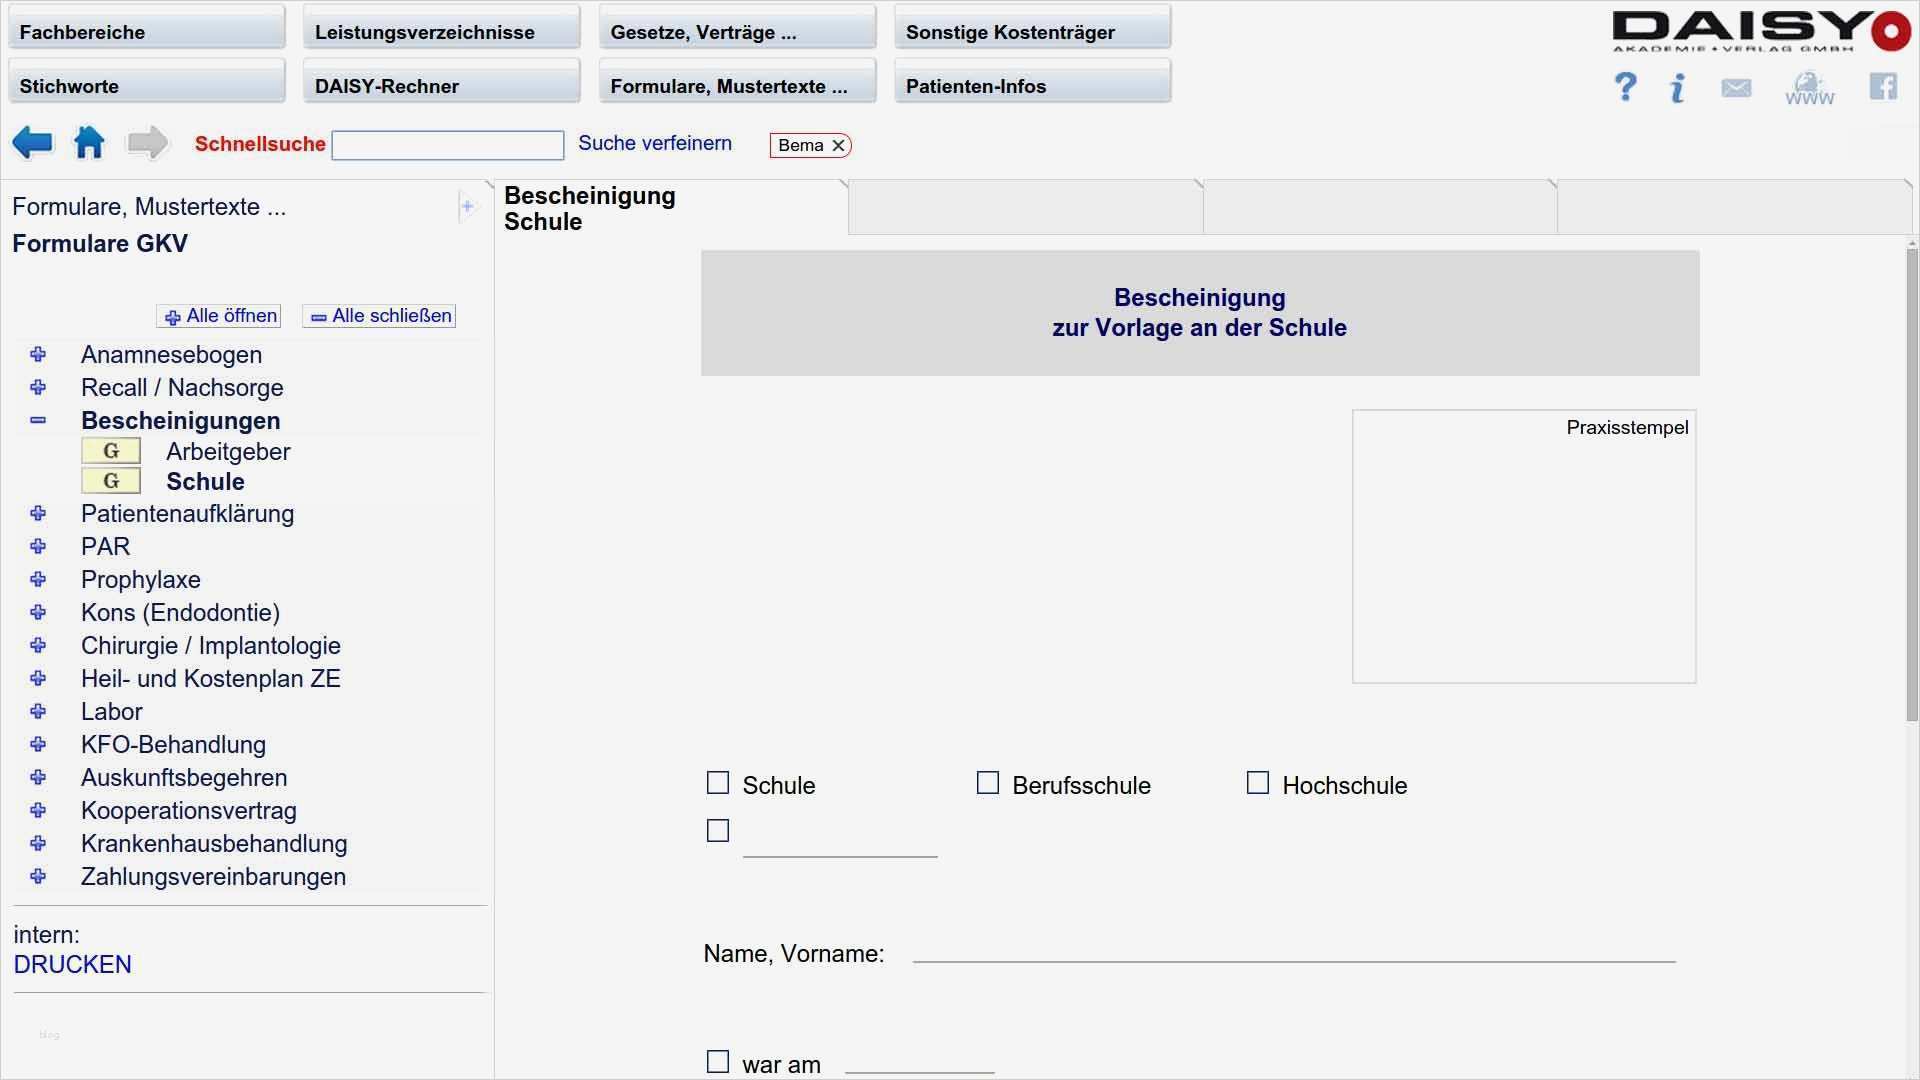
Task: Expand the Anamnesebogen tree node
Action: (38, 355)
